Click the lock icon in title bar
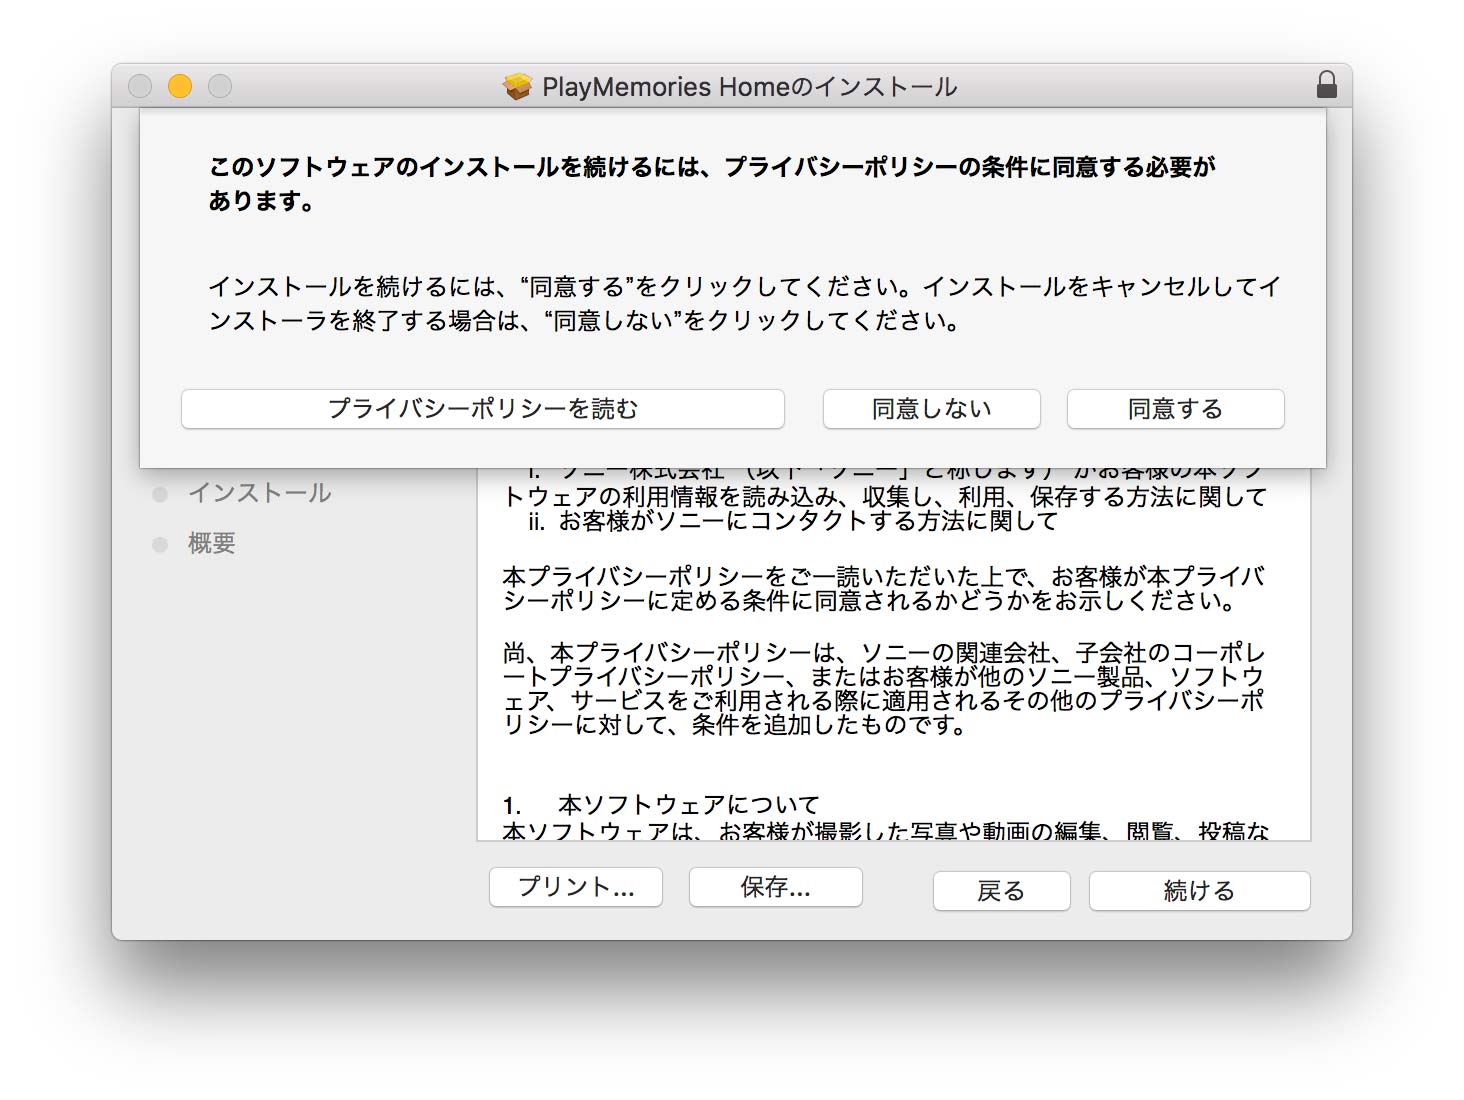The height and width of the screenshot is (1100, 1464). [1326, 85]
